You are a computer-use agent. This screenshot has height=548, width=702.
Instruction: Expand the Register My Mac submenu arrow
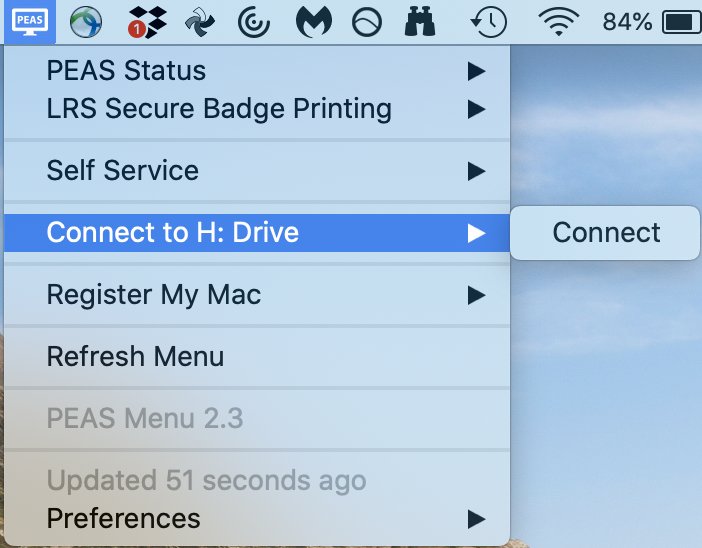coord(476,295)
